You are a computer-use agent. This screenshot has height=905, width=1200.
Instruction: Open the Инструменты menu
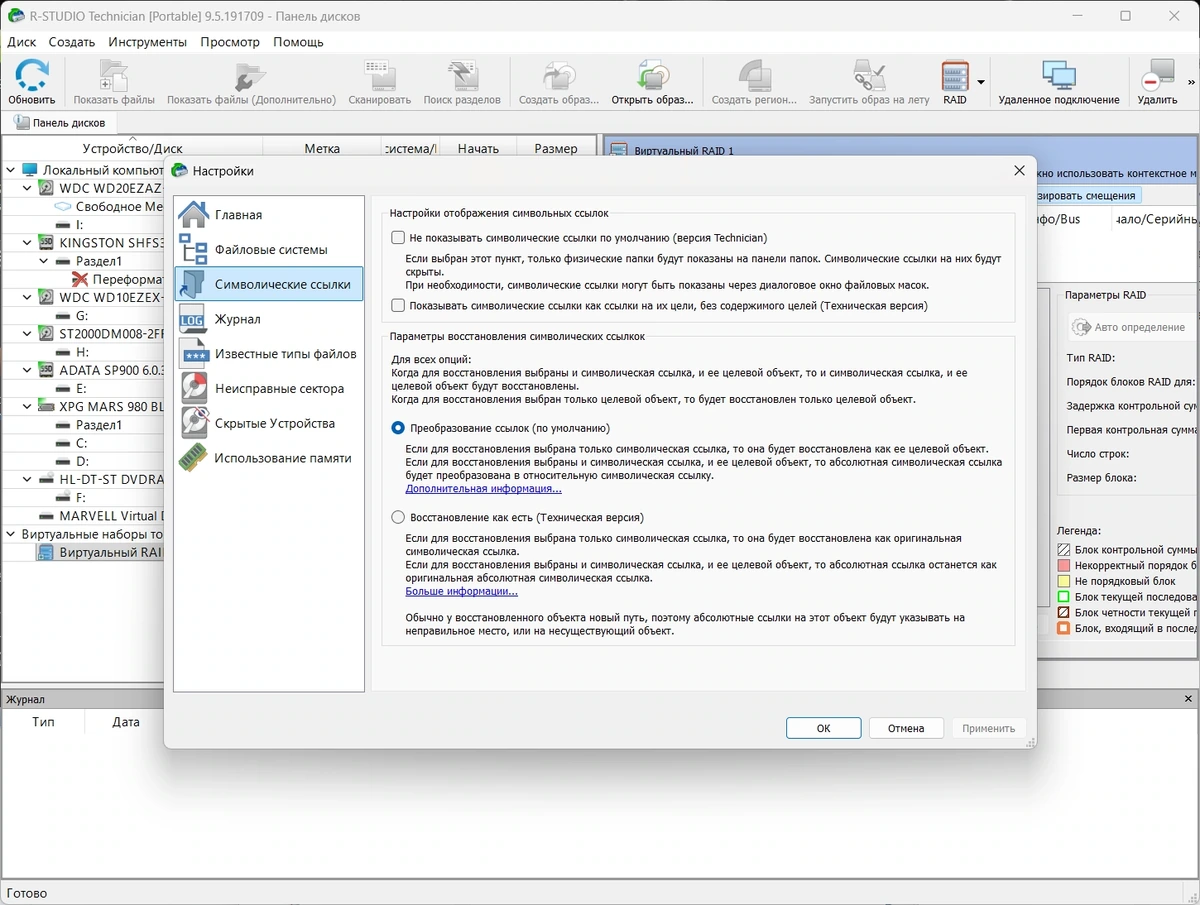147,42
